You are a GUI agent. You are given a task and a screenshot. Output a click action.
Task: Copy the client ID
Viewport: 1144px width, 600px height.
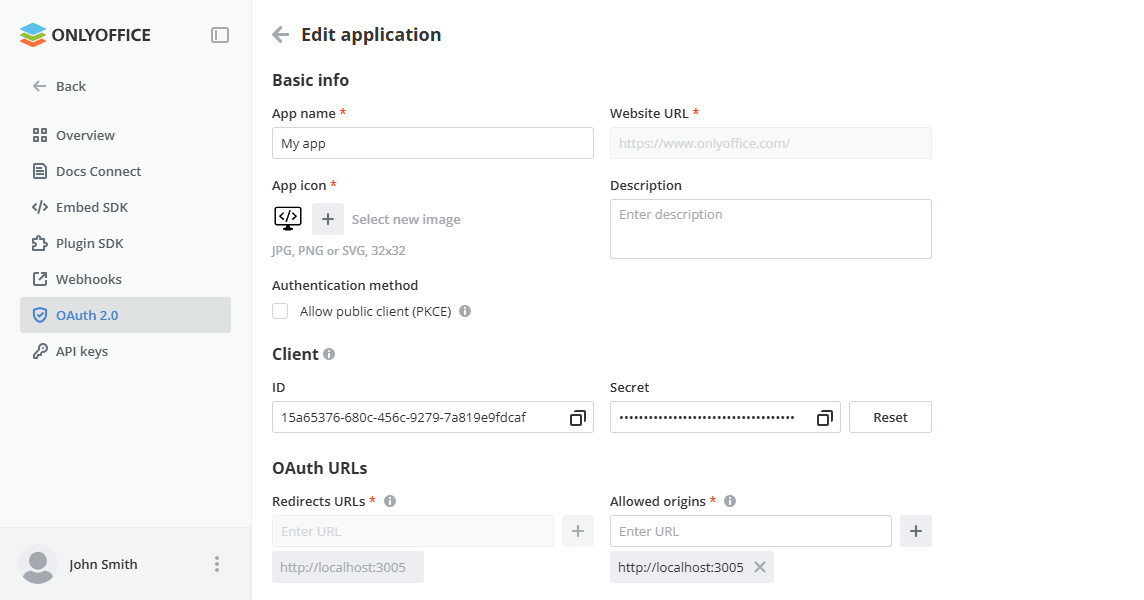(577, 418)
